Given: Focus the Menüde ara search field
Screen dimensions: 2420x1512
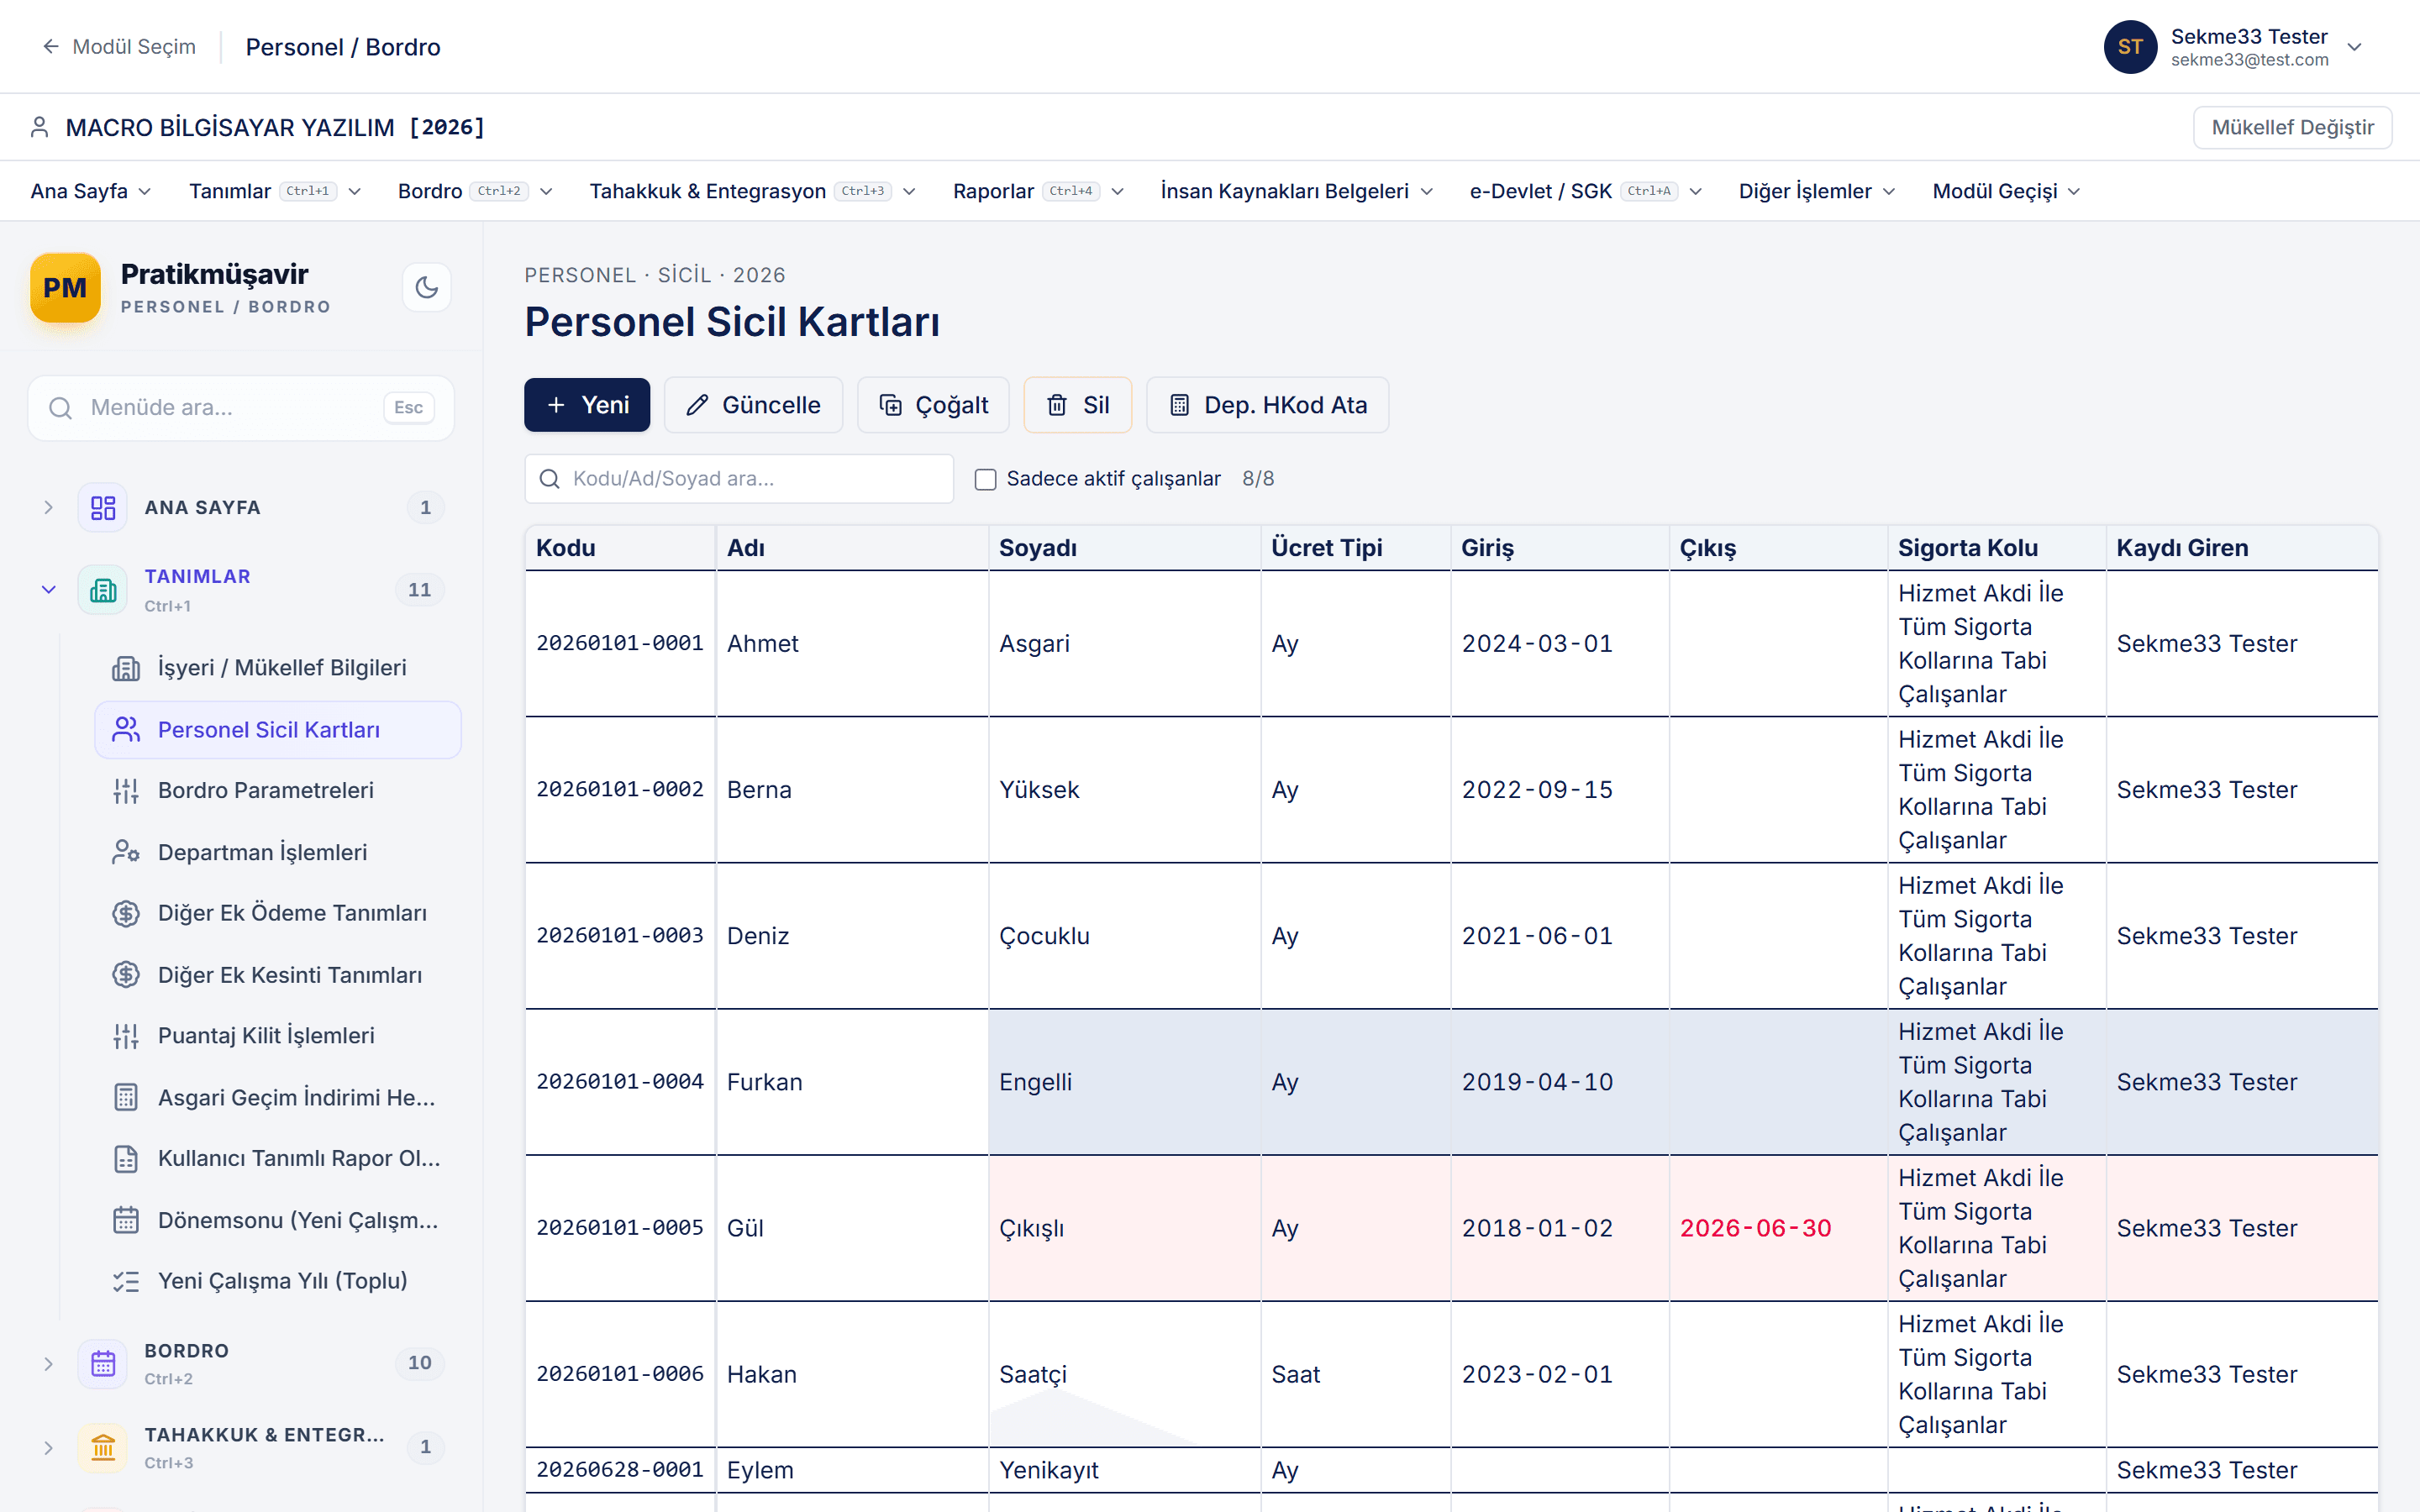Looking at the screenshot, I should coord(241,408).
